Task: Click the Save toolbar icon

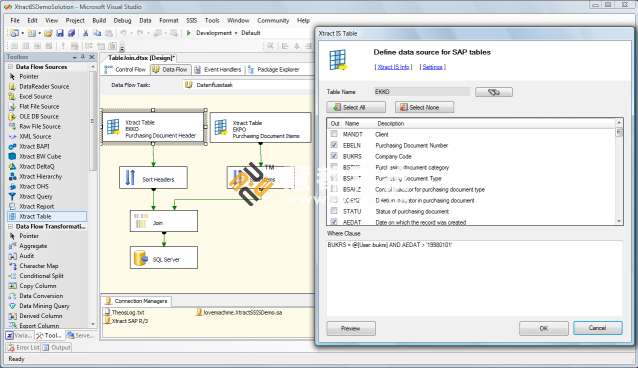Action: pyautogui.click(x=60, y=33)
